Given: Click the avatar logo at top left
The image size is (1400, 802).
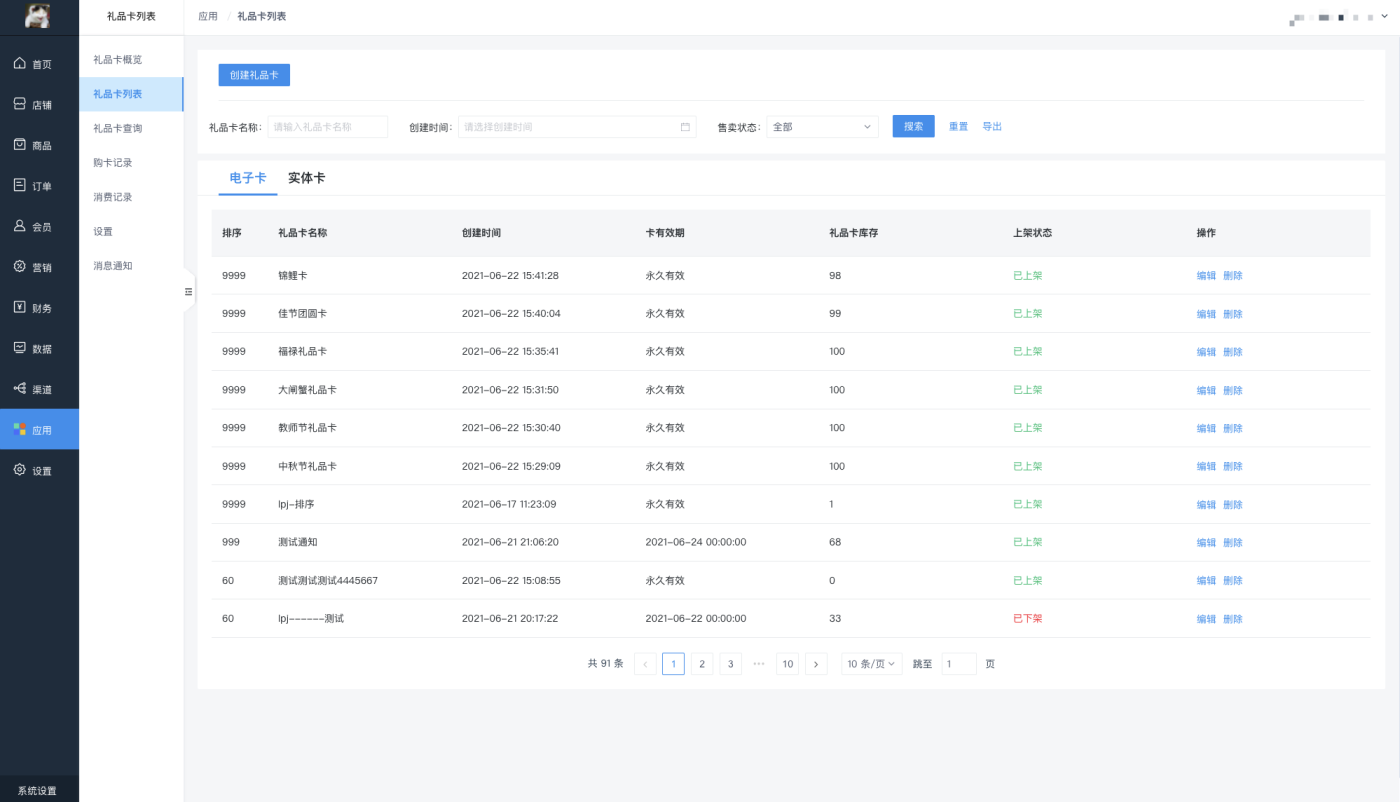Looking at the screenshot, I should 38,15.
